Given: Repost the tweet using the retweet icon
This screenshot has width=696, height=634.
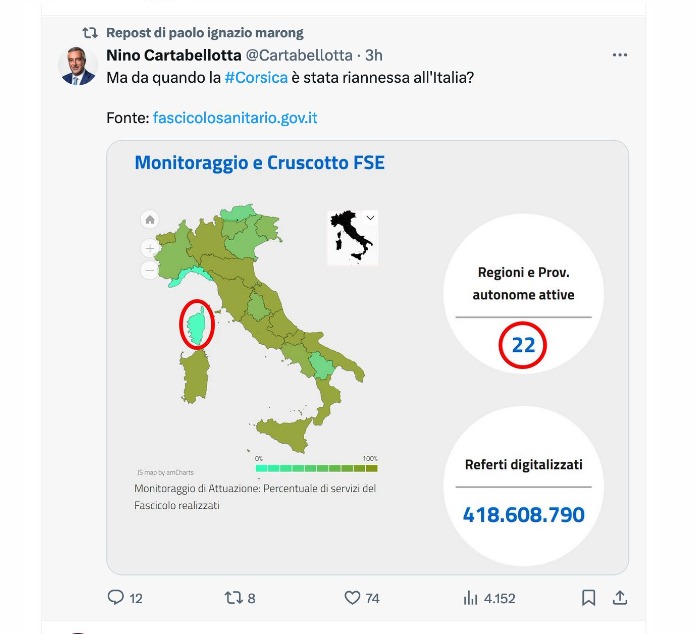Looking at the screenshot, I should (x=233, y=598).
